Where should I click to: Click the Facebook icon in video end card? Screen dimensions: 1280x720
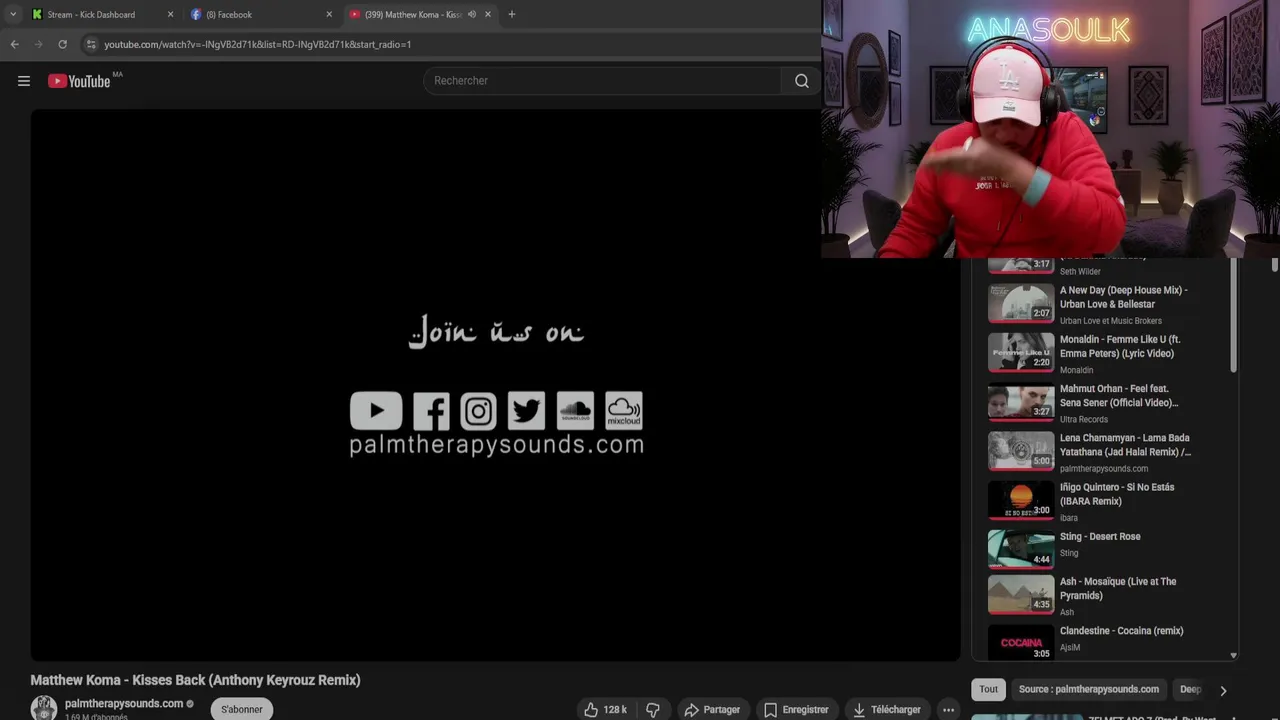[x=431, y=411]
